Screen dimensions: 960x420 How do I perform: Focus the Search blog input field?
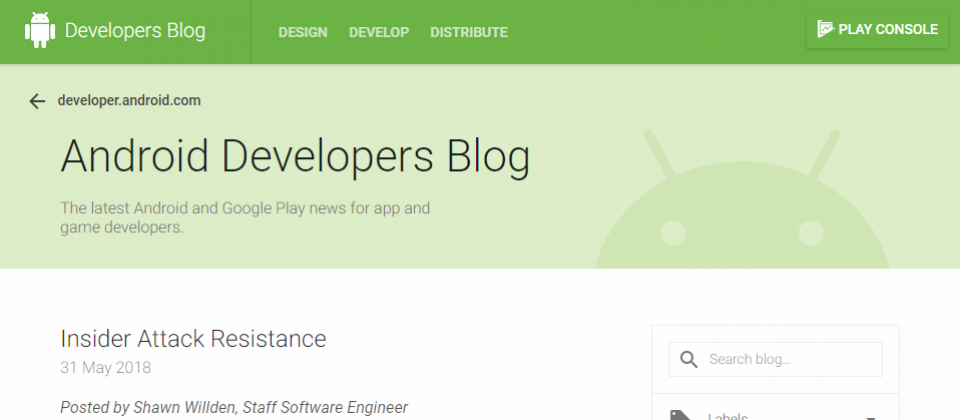790,360
